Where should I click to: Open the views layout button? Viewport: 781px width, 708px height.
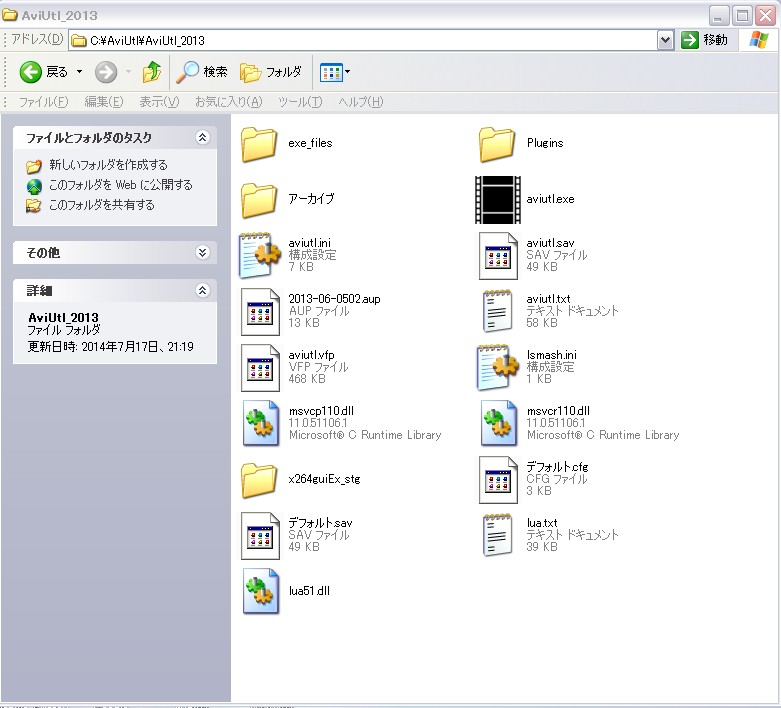pyautogui.click(x=331, y=73)
